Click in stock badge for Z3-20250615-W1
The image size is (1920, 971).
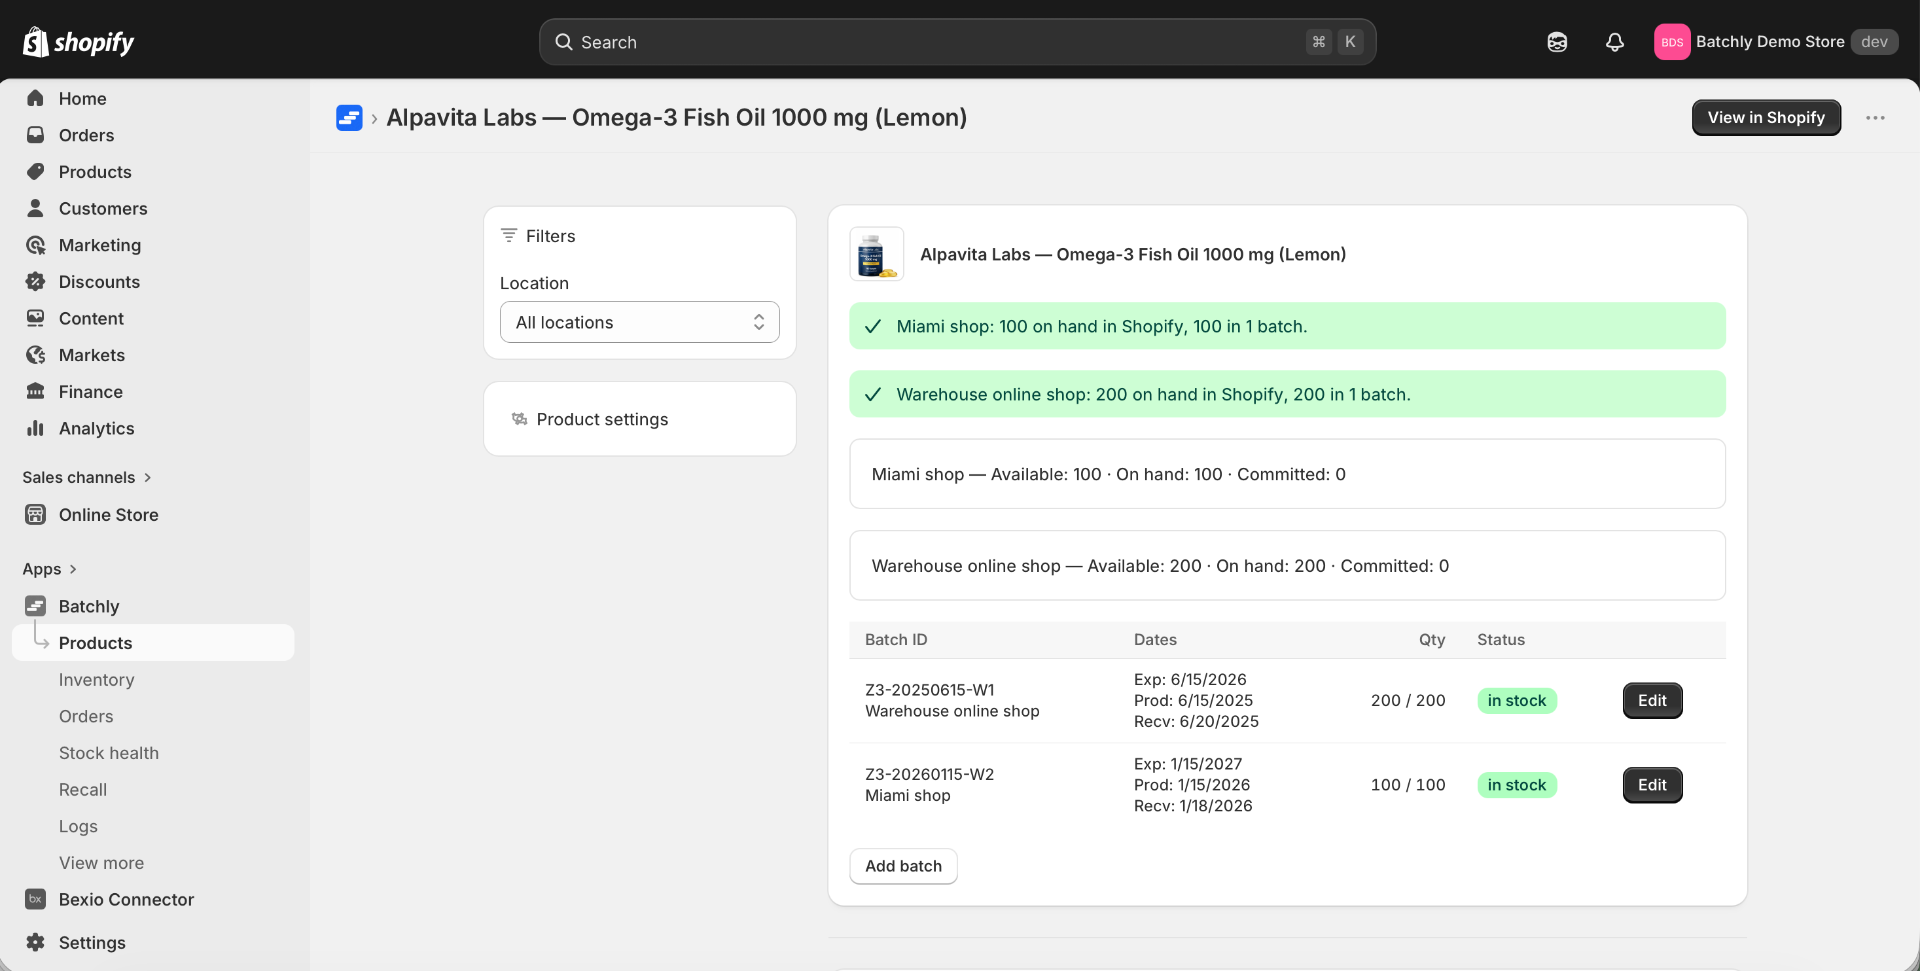pyautogui.click(x=1517, y=701)
